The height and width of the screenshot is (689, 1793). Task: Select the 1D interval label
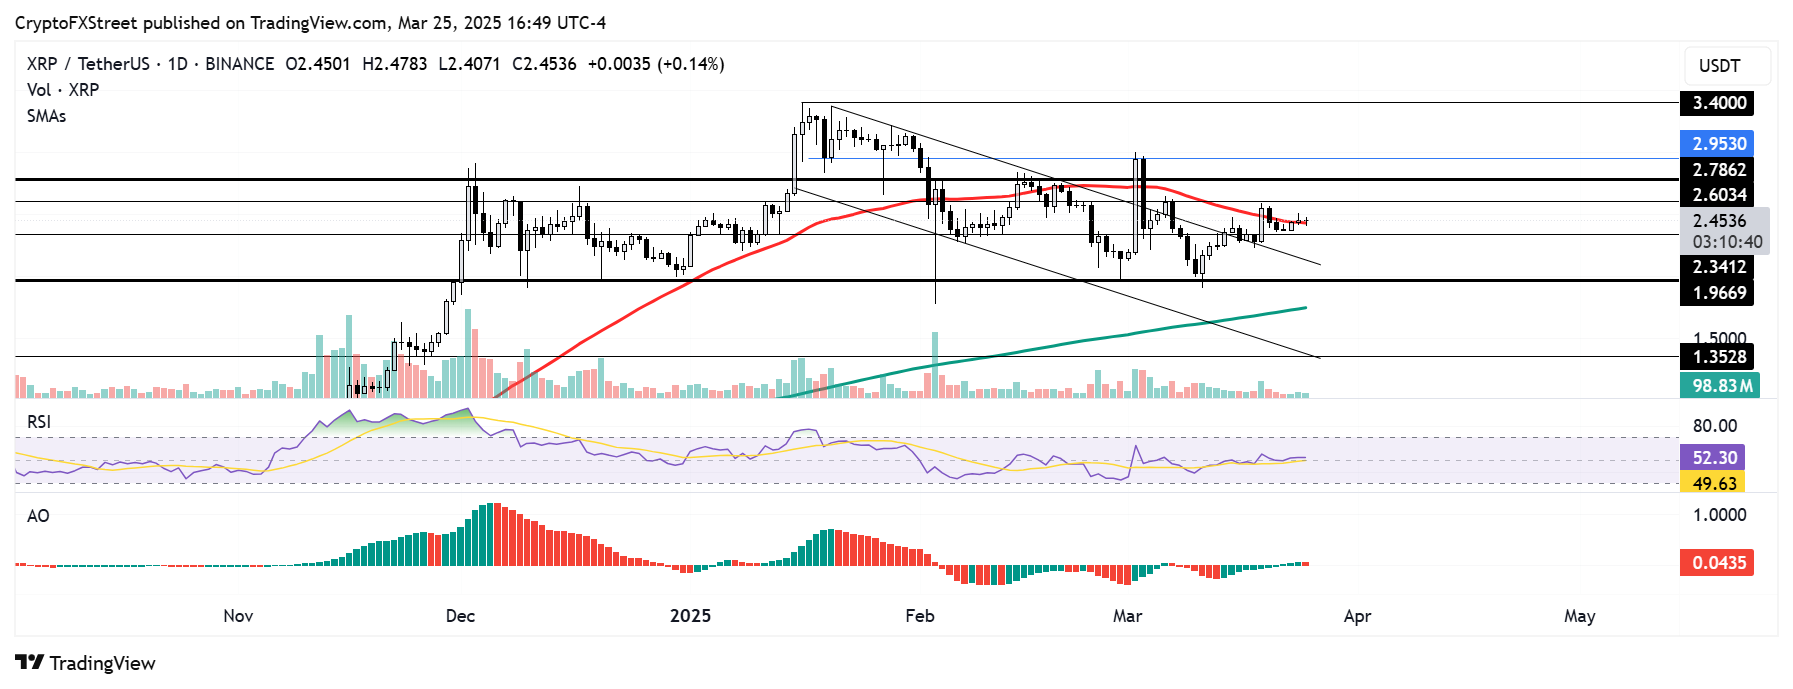178,64
